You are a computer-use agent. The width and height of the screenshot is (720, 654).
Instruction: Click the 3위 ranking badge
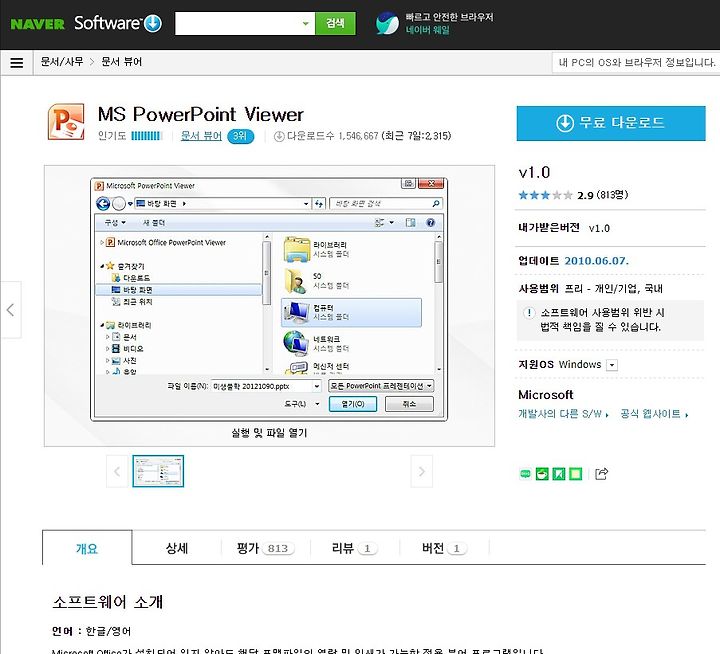coord(240,136)
